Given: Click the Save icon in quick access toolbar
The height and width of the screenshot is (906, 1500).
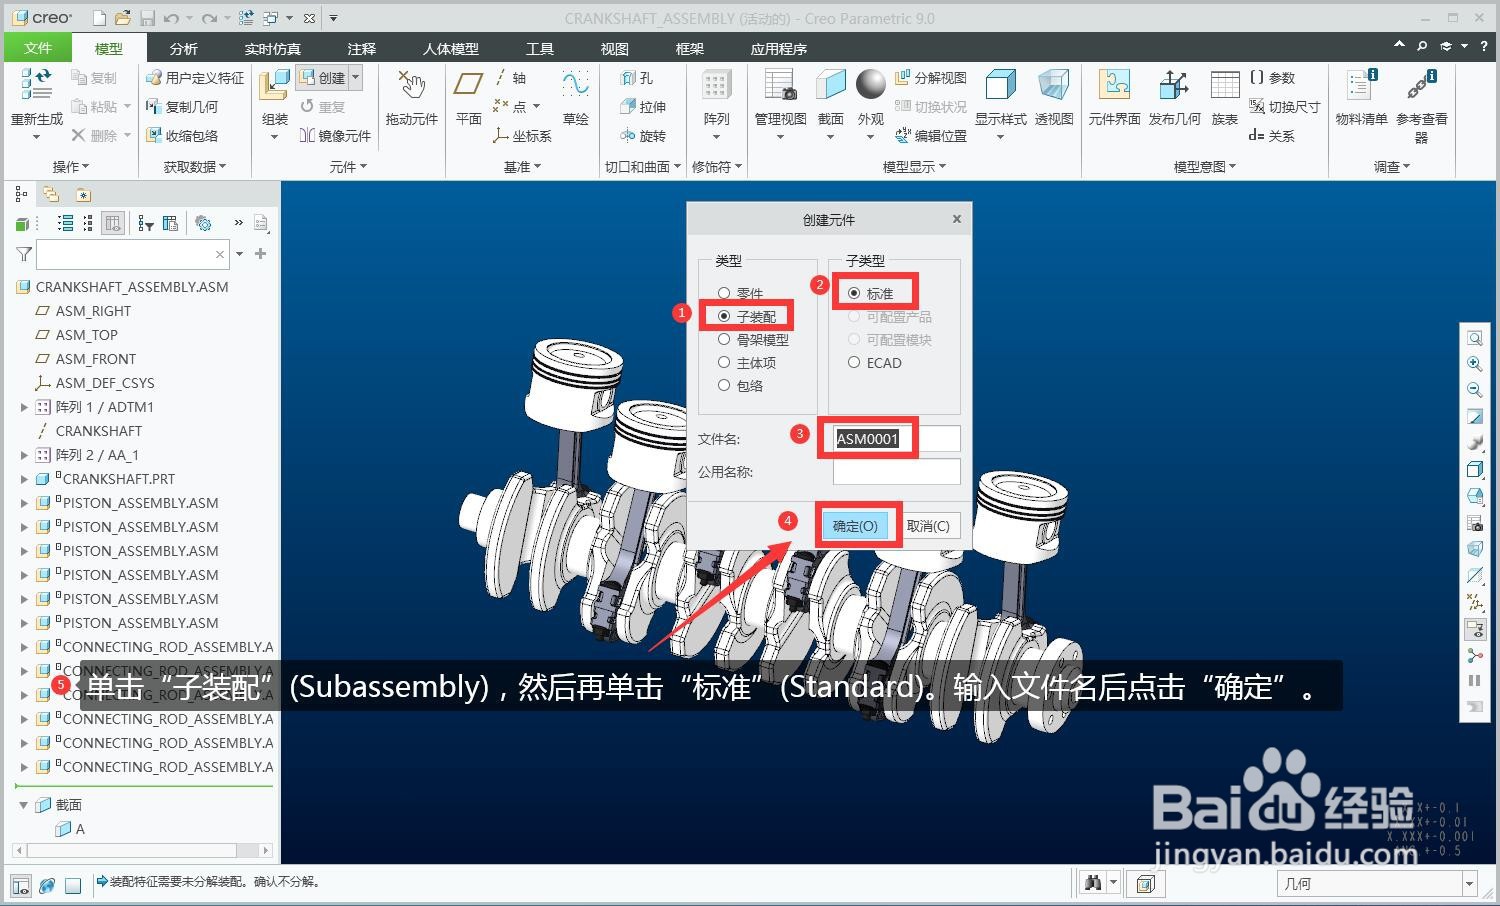Looking at the screenshot, I should (147, 18).
